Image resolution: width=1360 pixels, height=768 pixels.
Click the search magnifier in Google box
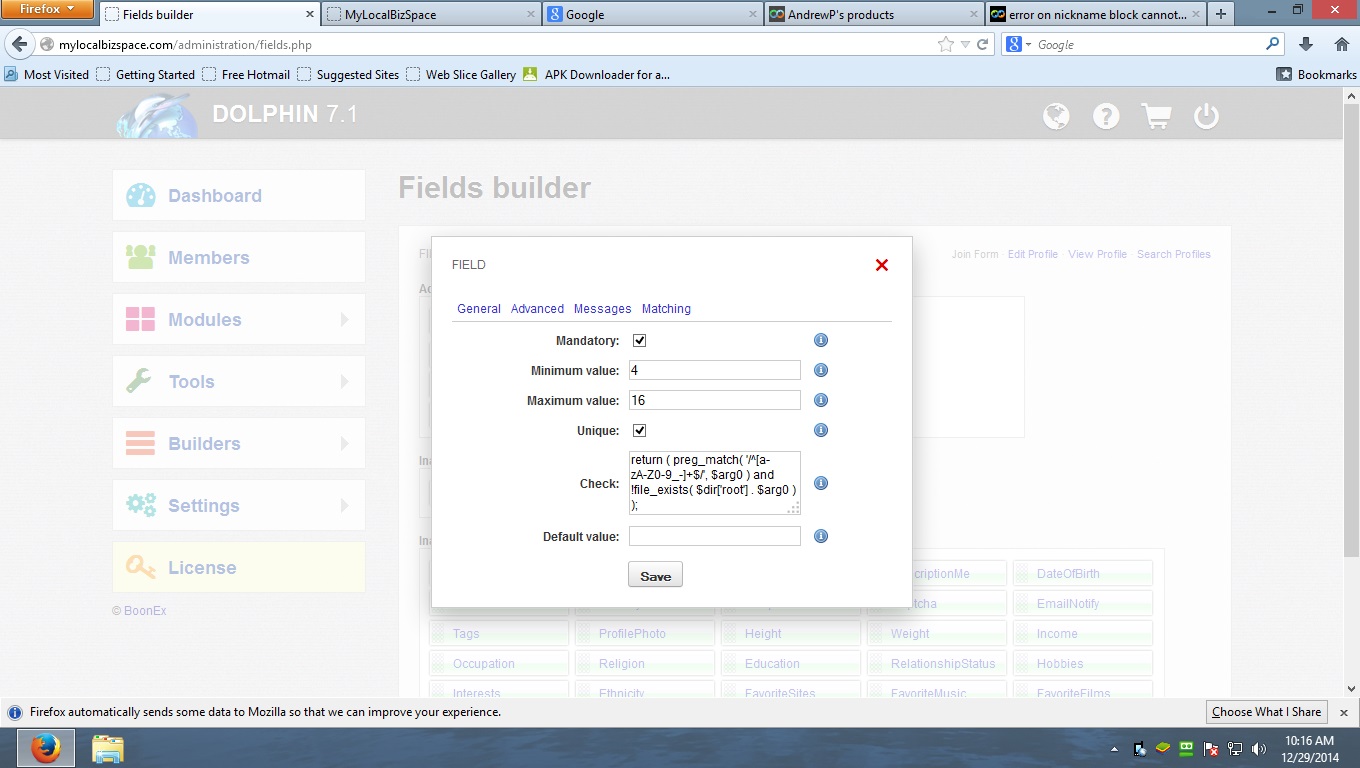(1273, 44)
